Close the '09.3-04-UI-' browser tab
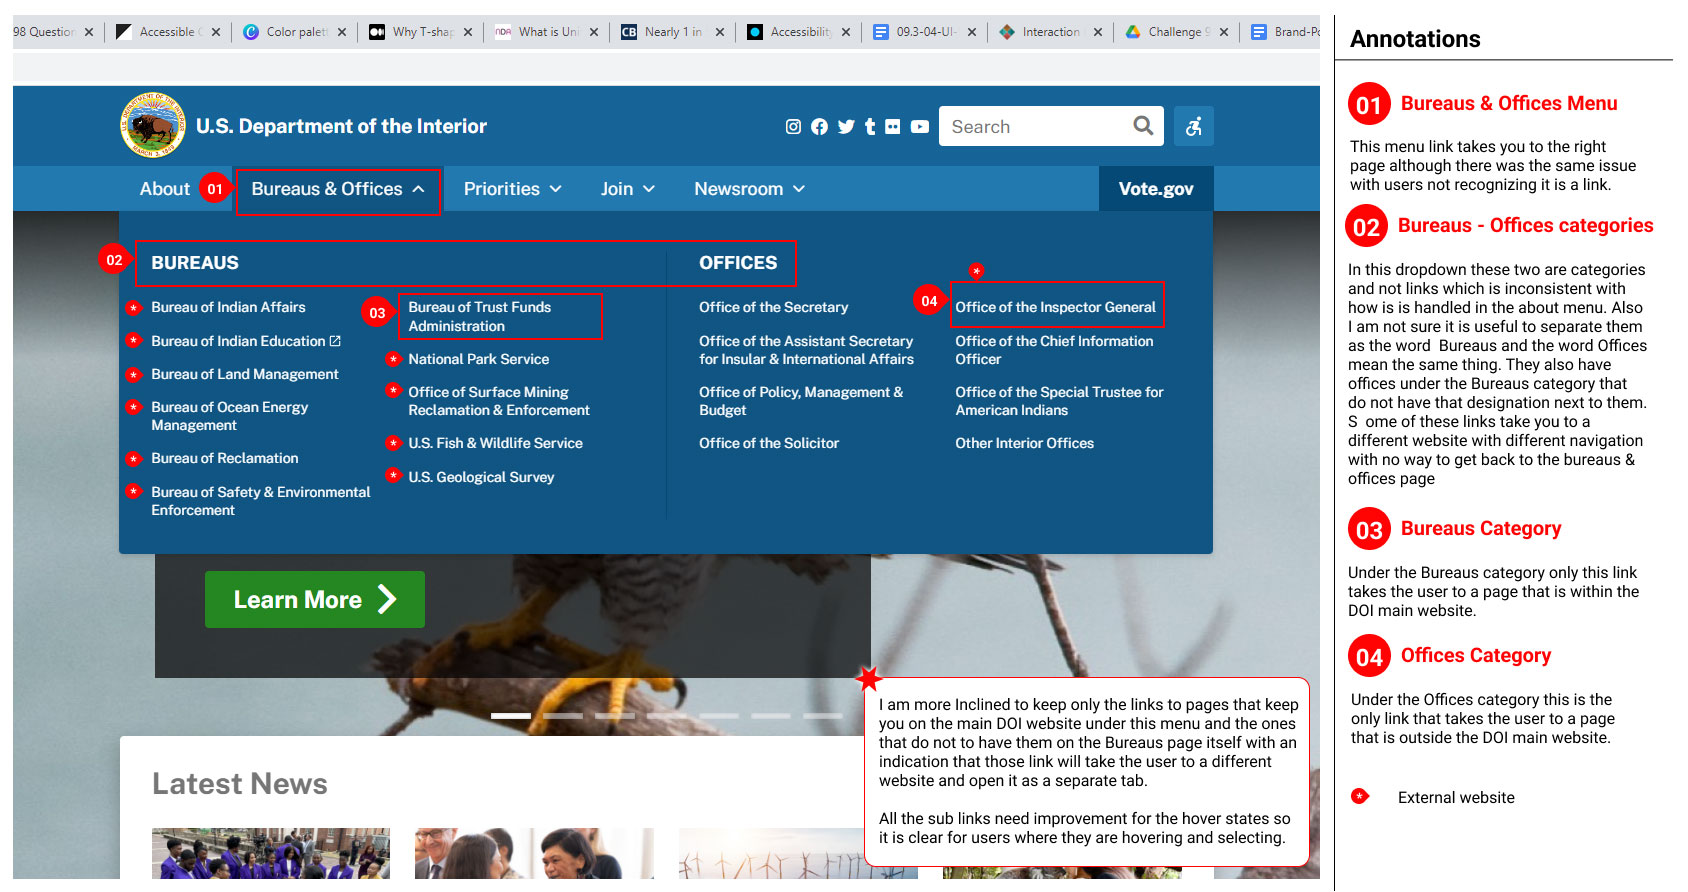 click(x=972, y=32)
